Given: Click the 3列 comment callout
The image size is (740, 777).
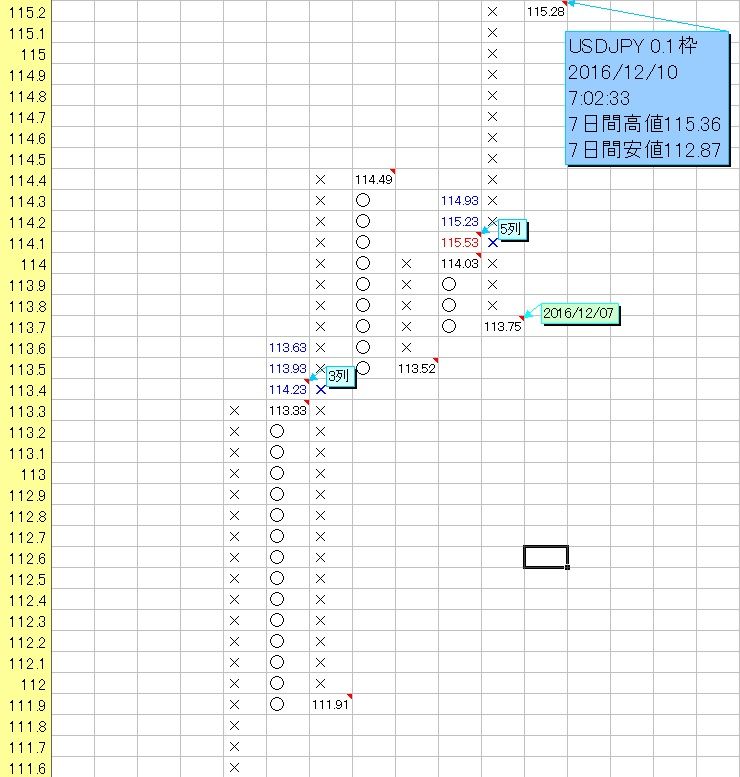Looking at the screenshot, I should 341,377.
